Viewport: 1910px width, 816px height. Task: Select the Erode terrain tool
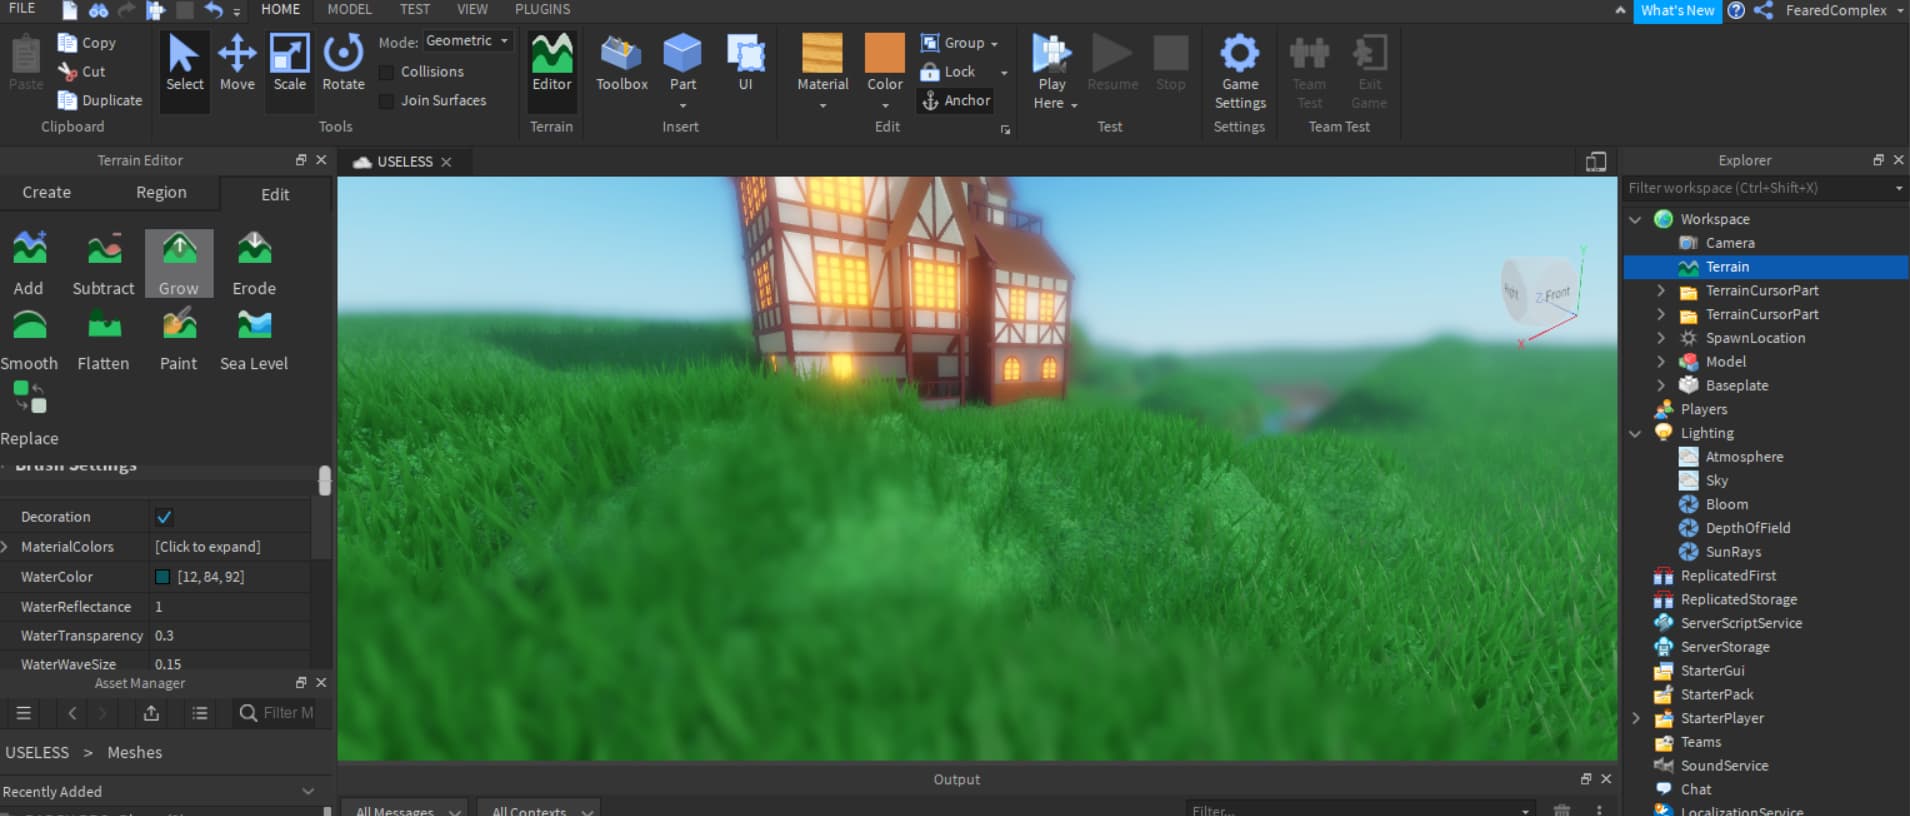pyautogui.click(x=254, y=263)
